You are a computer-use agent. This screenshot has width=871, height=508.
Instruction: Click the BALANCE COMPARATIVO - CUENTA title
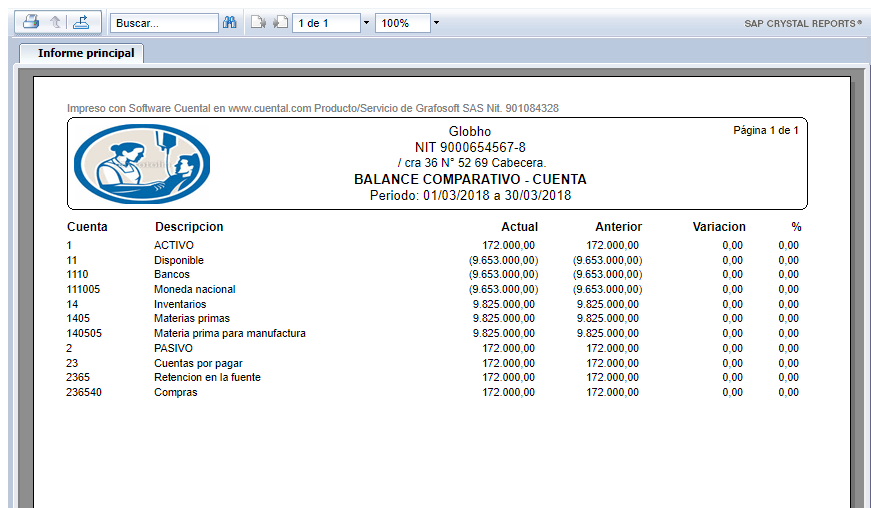(470, 180)
